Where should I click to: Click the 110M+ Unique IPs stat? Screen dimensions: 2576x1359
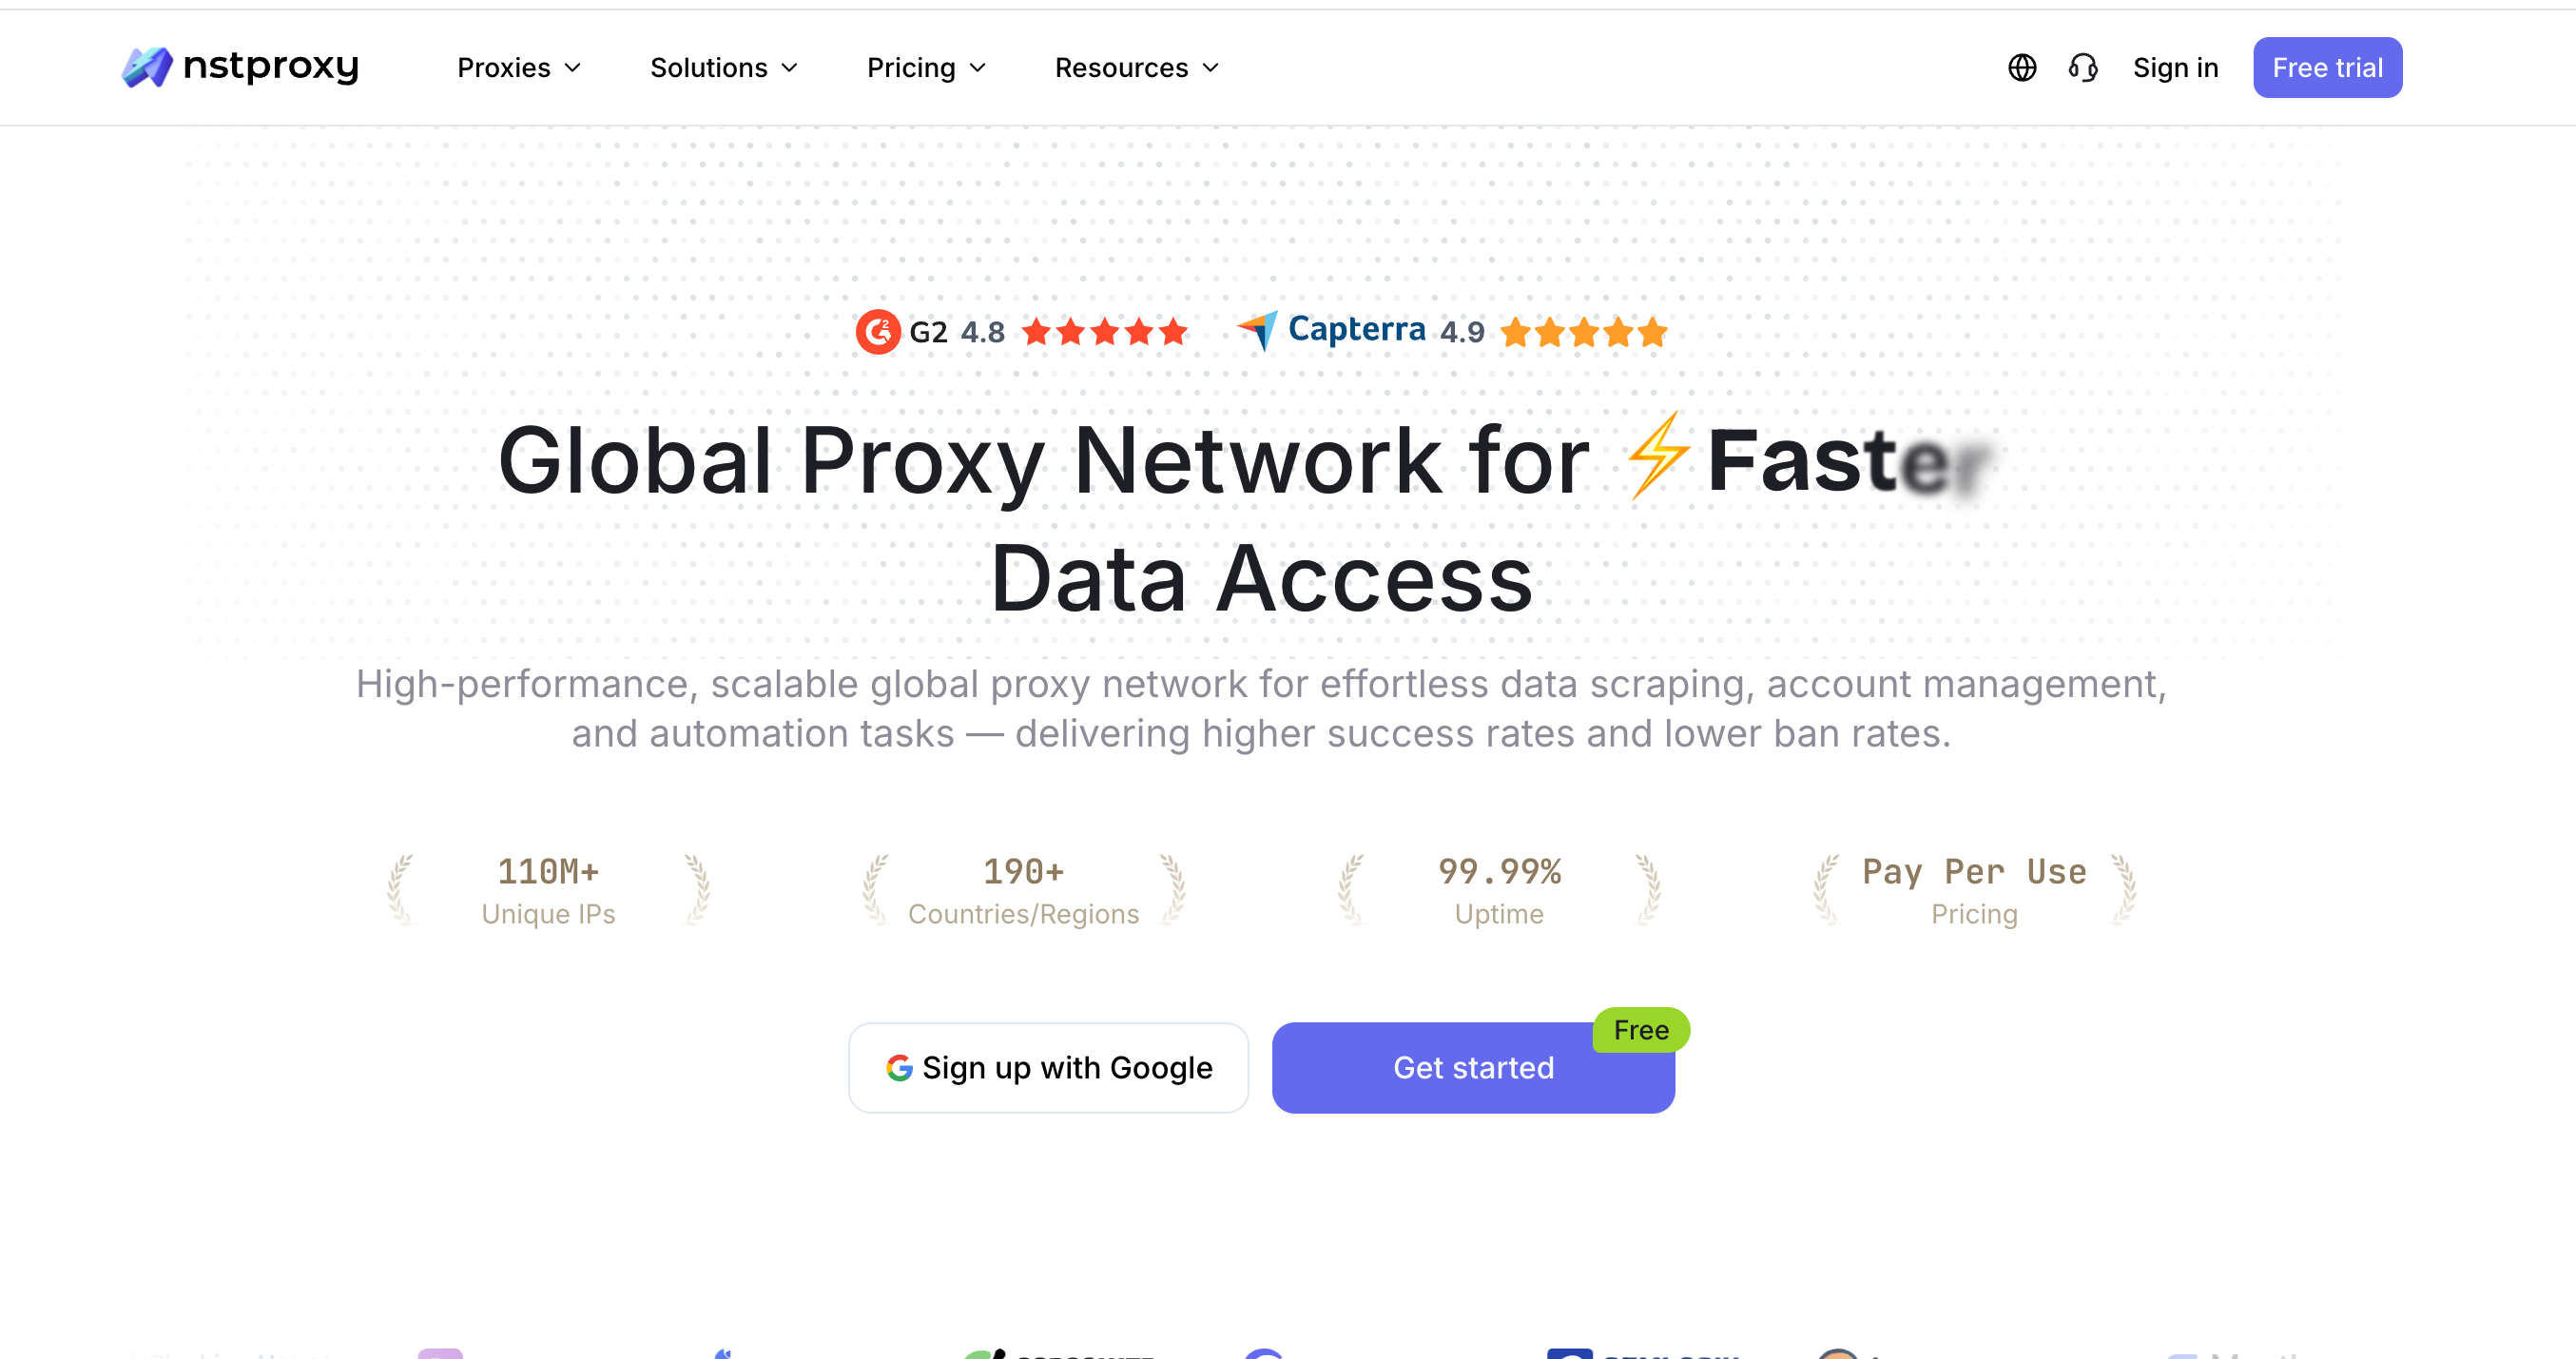pyautogui.click(x=548, y=890)
